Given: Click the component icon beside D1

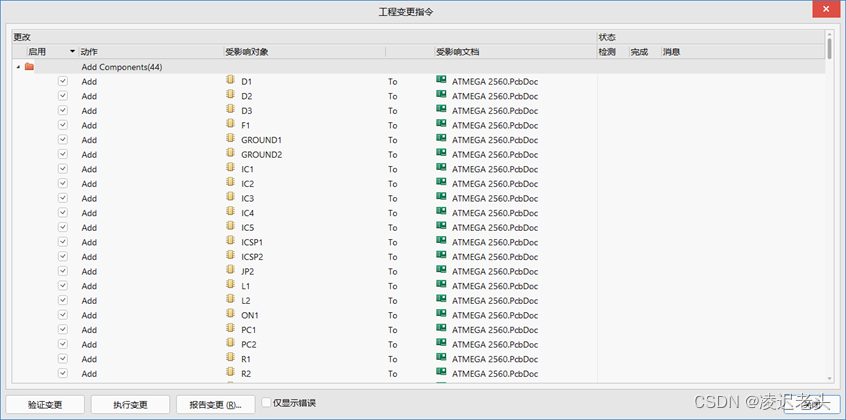Looking at the screenshot, I should [230, 81].
